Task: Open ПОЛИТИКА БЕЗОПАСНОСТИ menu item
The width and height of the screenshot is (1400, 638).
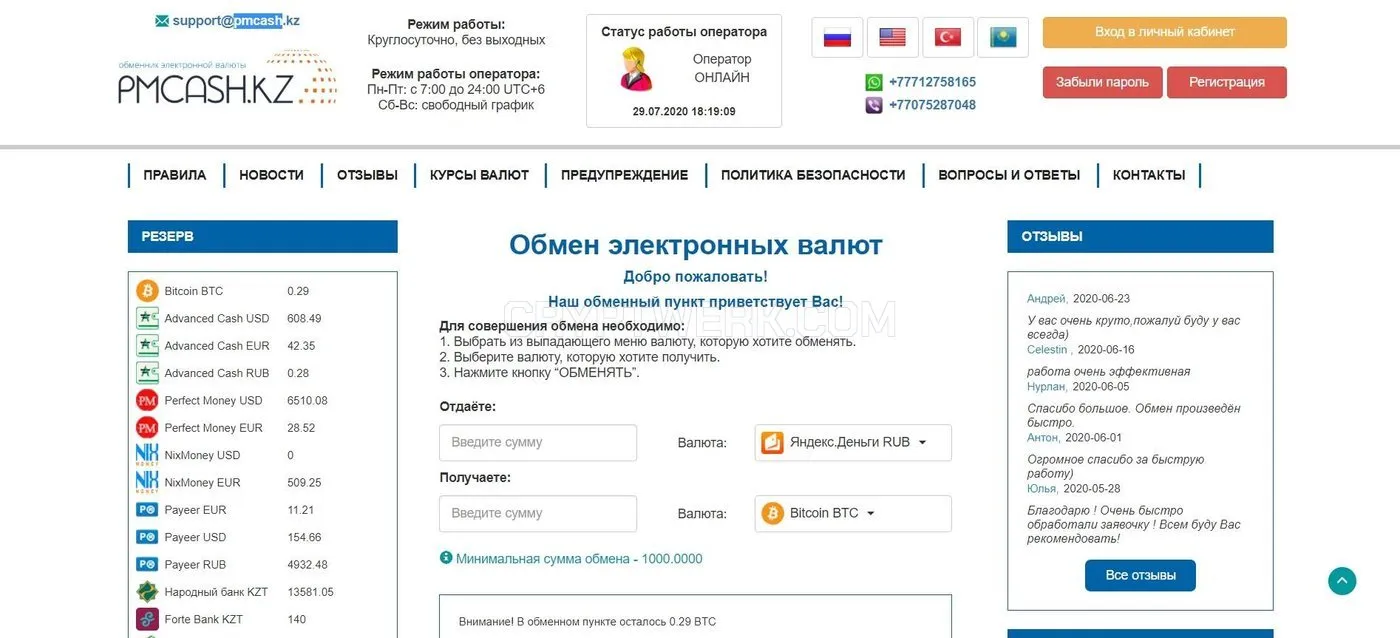Action: tap(813, 175)
